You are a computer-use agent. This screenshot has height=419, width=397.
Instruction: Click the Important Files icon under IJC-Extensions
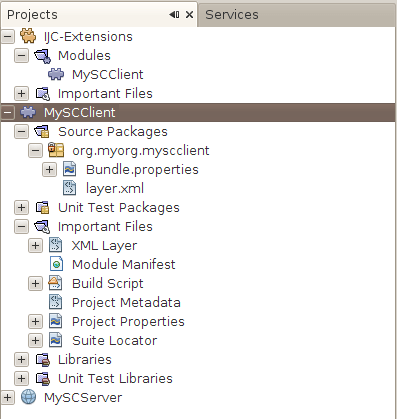tap(43, 94)
